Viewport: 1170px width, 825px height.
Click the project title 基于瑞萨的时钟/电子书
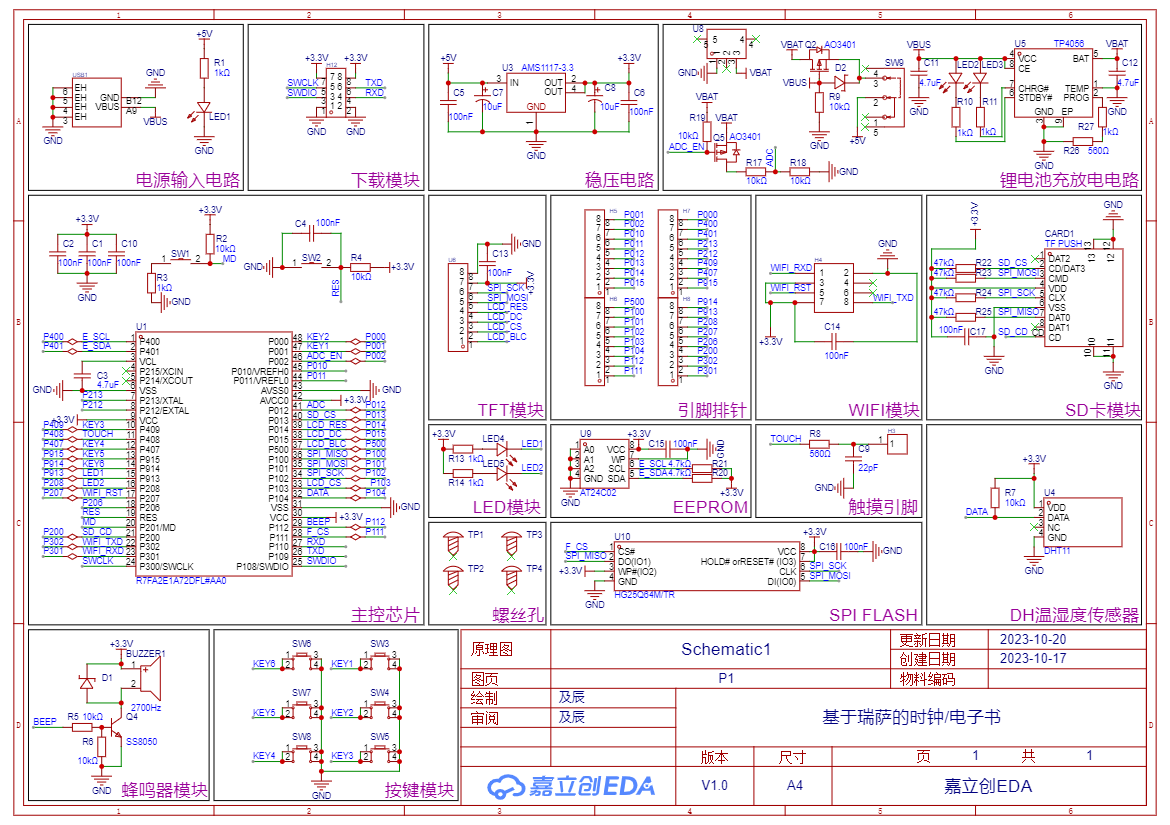(911, 717)
